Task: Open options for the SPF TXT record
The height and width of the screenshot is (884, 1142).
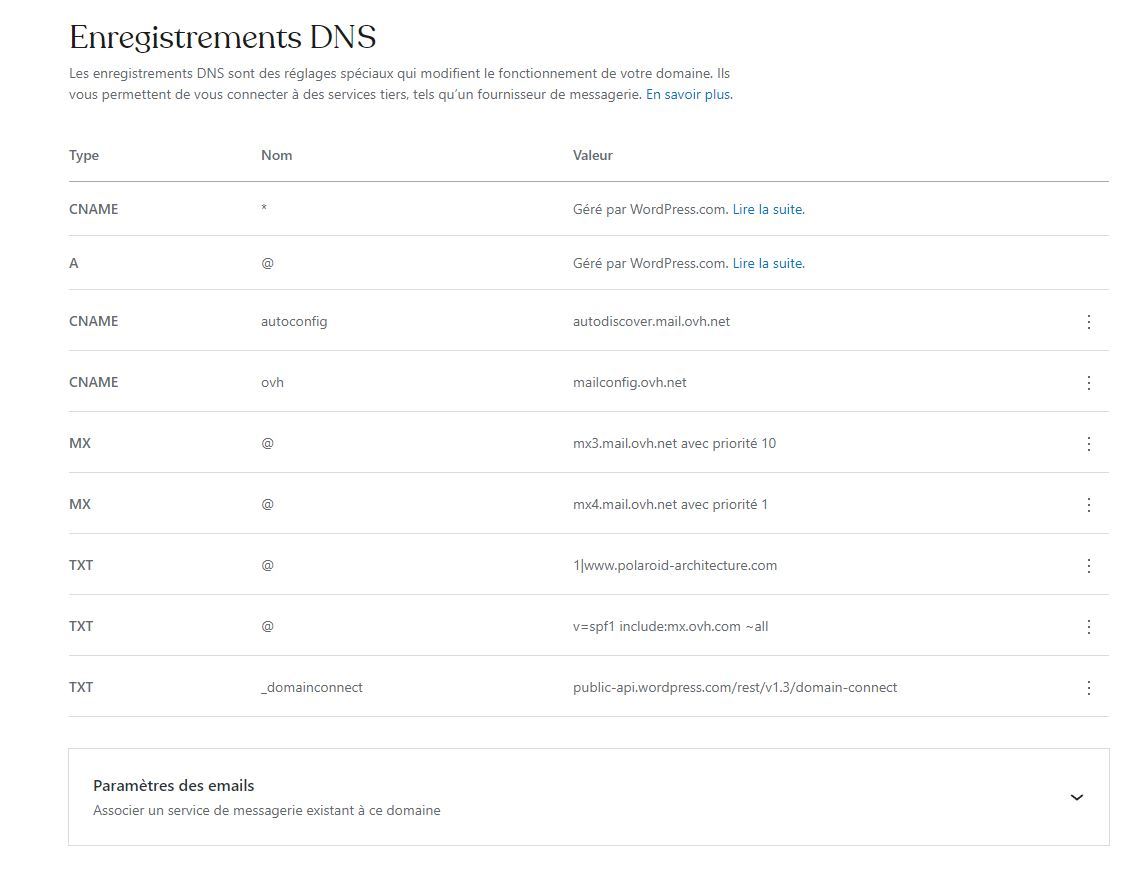Action: point(1089,627)
